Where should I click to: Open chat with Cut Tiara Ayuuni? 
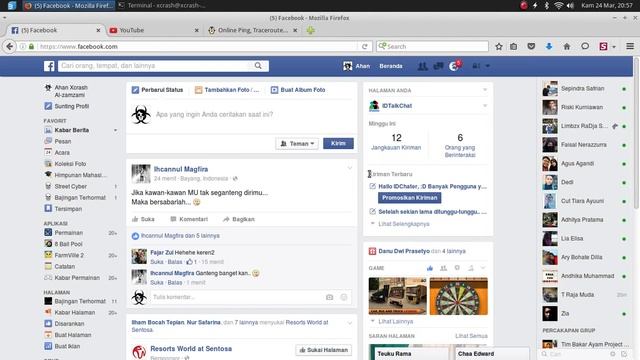click(584, 201)
